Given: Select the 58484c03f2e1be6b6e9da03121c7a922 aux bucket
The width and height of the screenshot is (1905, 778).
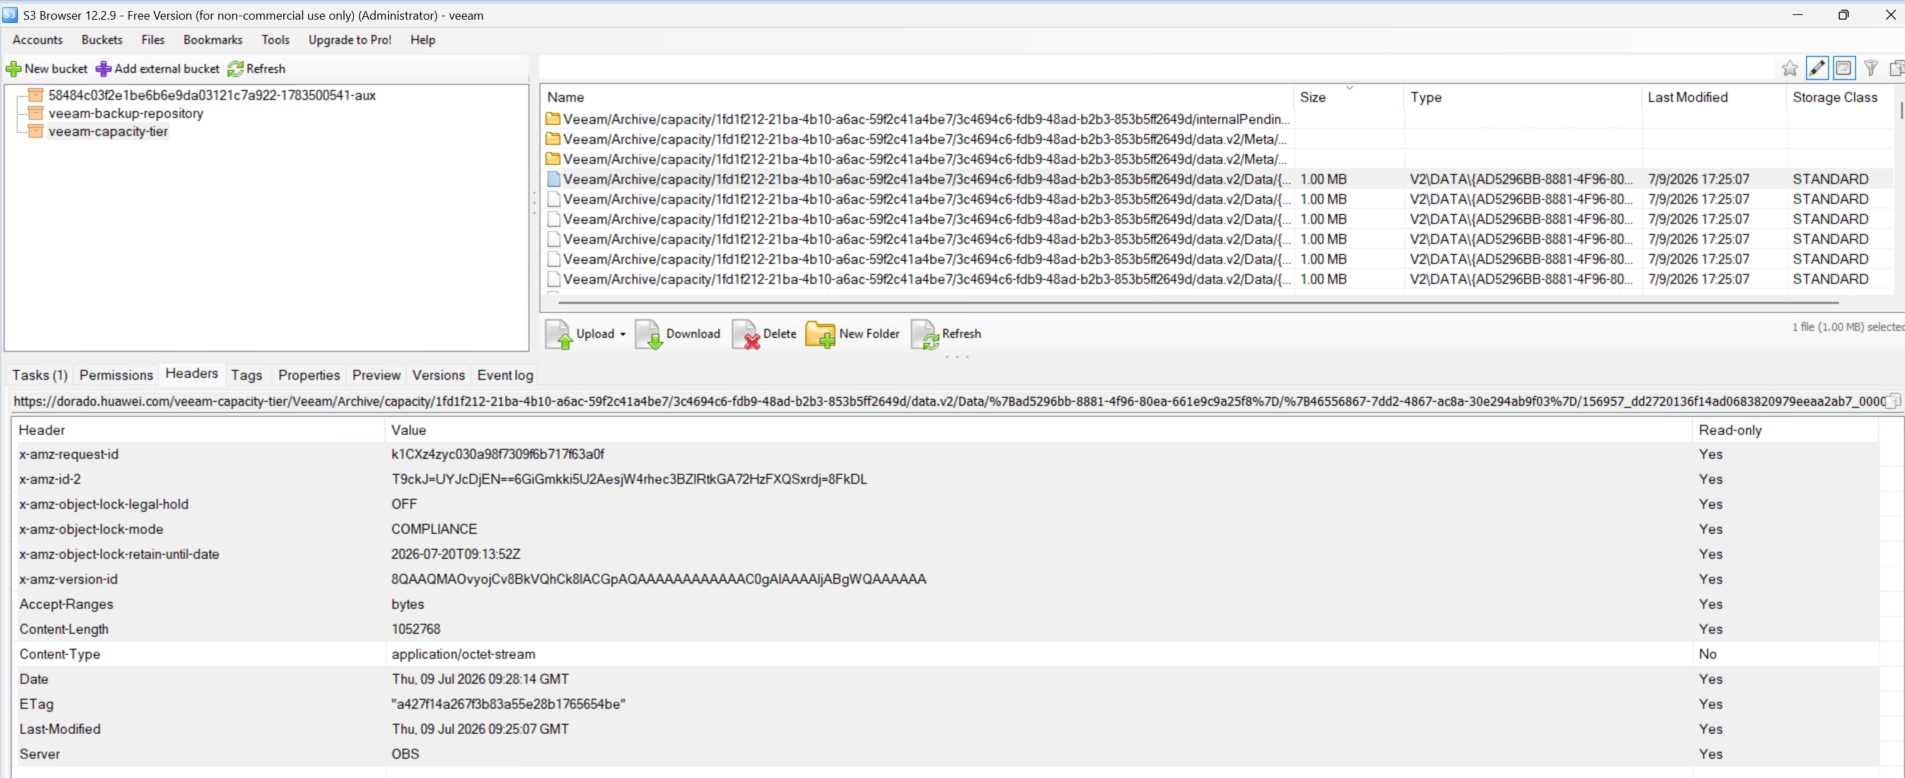Looking at the screenshot, I should pyautogui.click(x=212, y=95).
